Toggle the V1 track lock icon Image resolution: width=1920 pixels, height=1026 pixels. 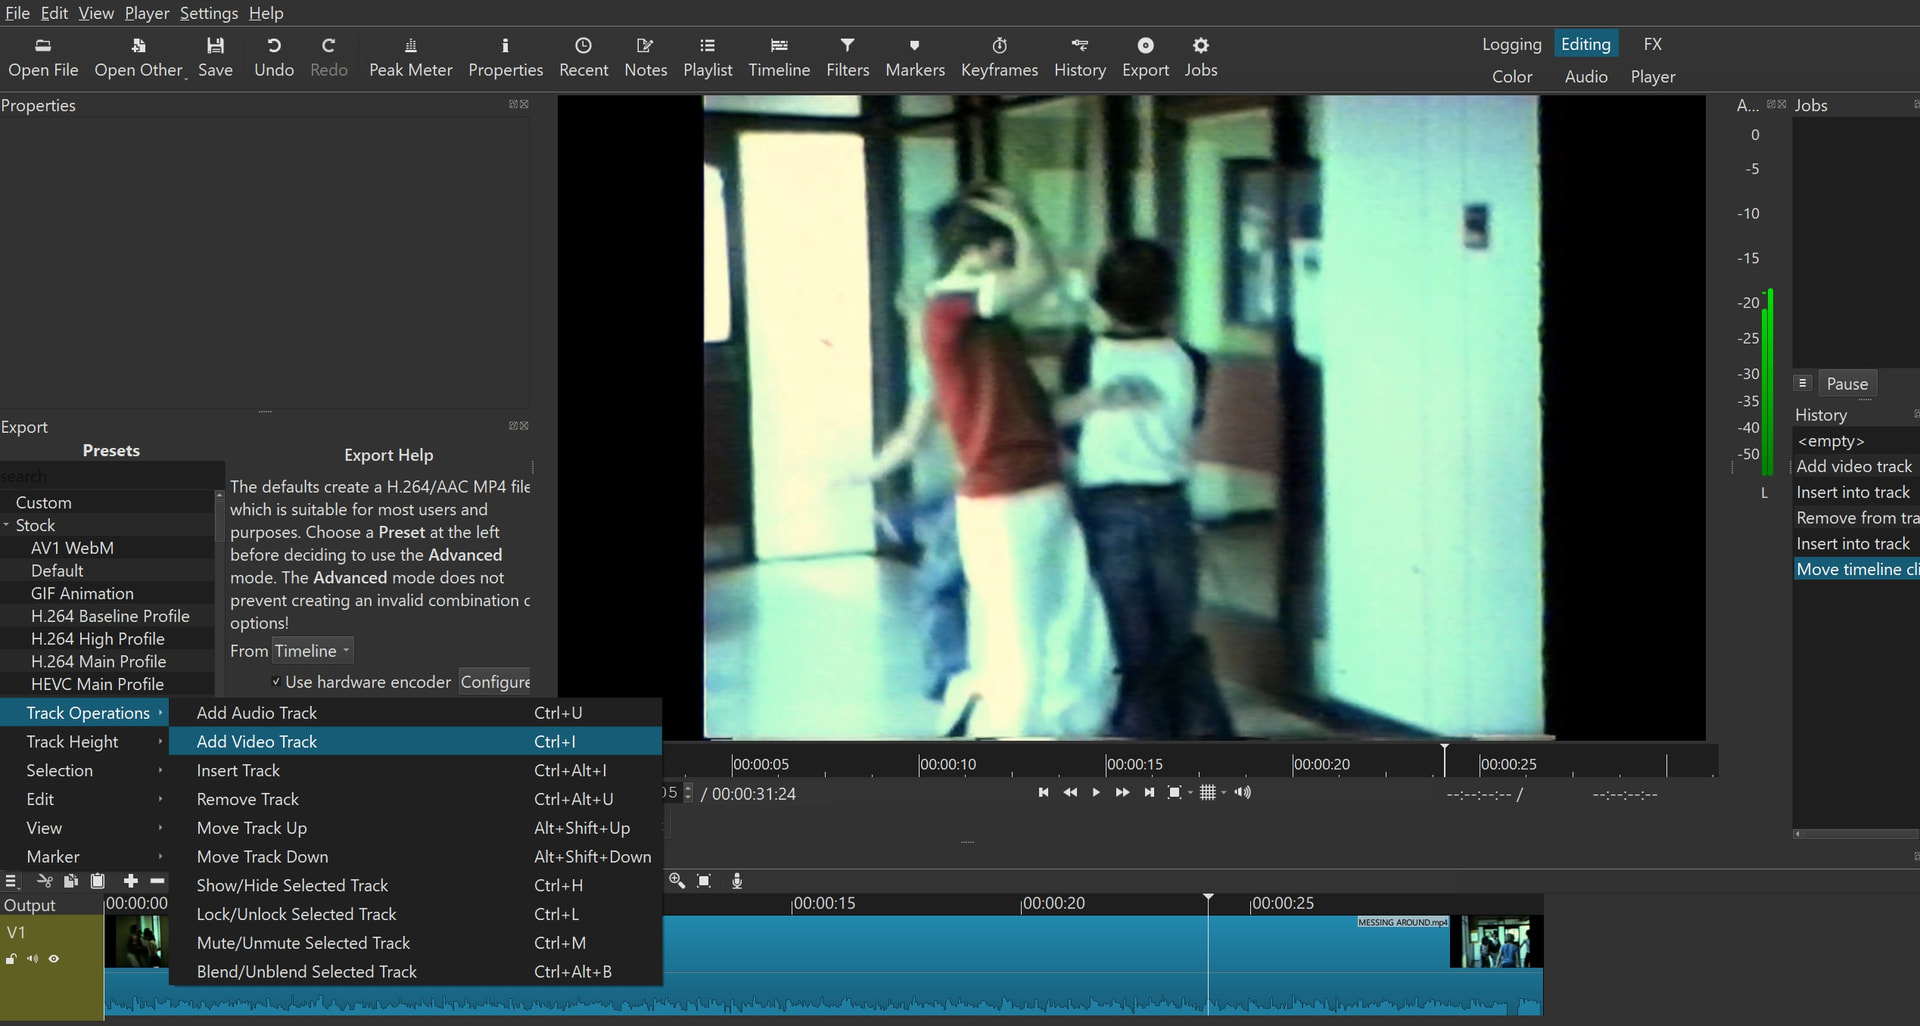pos(11,959)
